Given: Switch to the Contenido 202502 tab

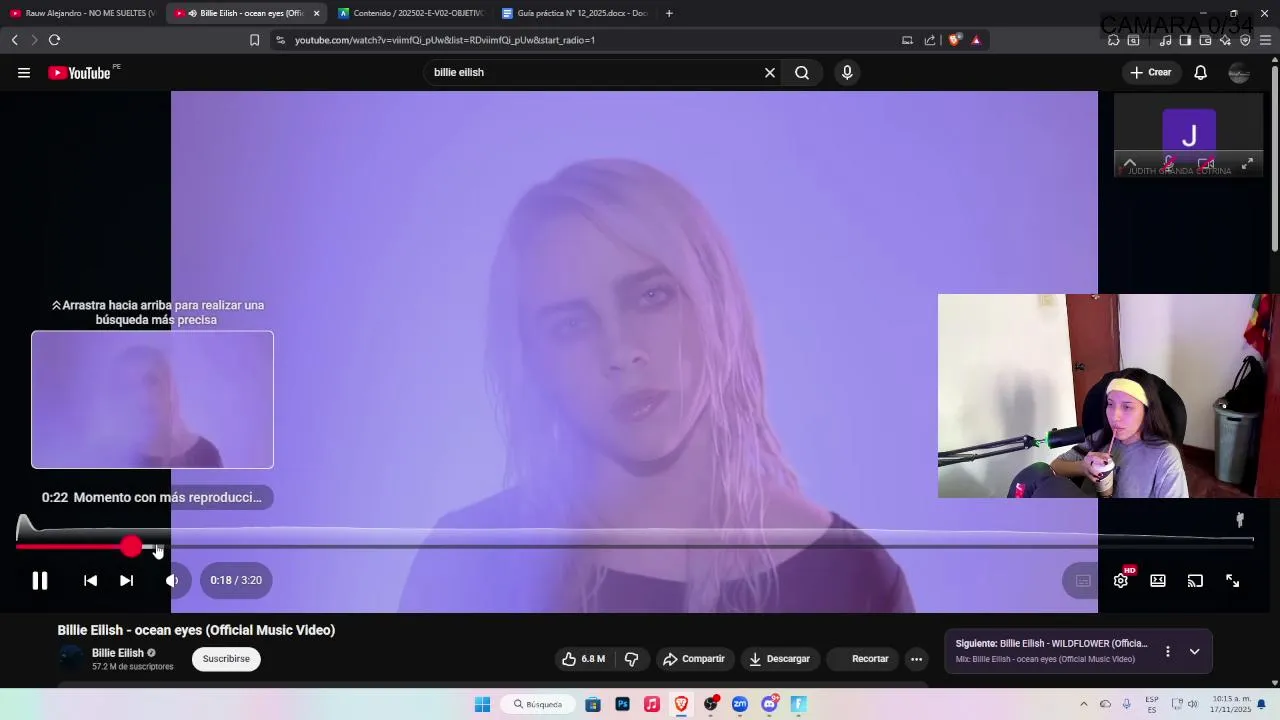Looking at the screenshot, I should click(x=410, y=13).
